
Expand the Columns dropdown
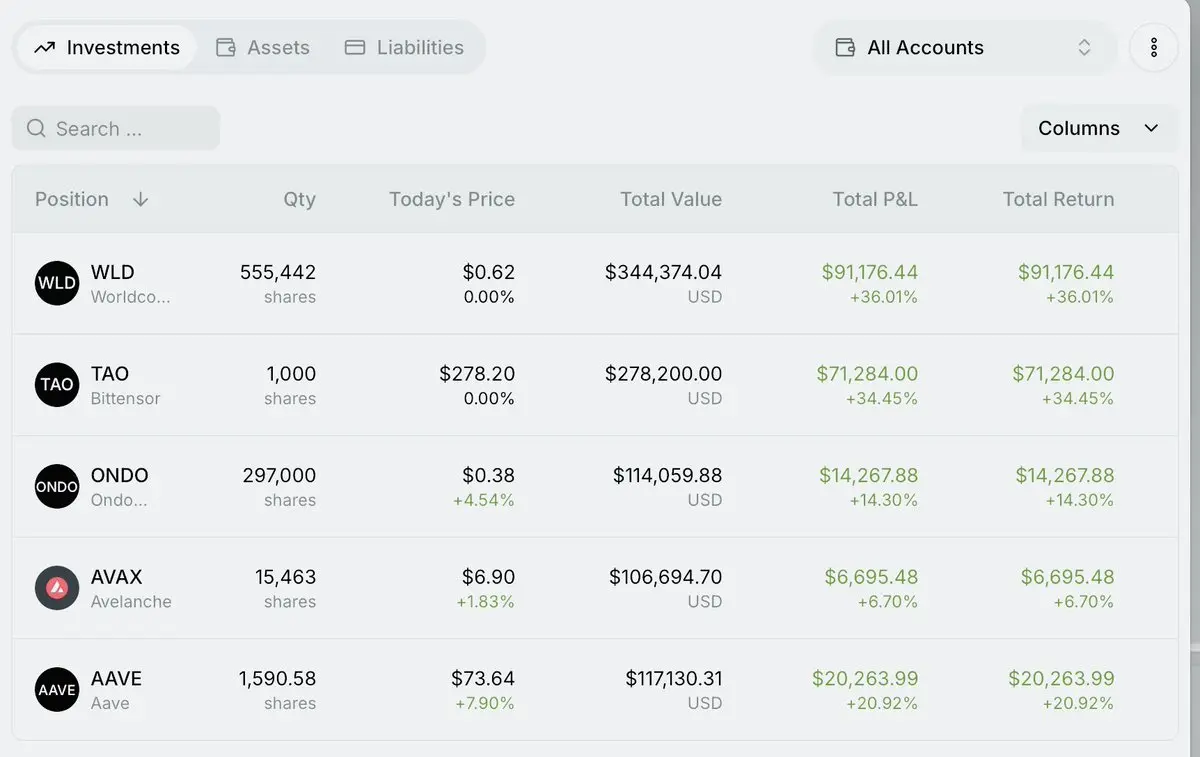coord(1099,128)
